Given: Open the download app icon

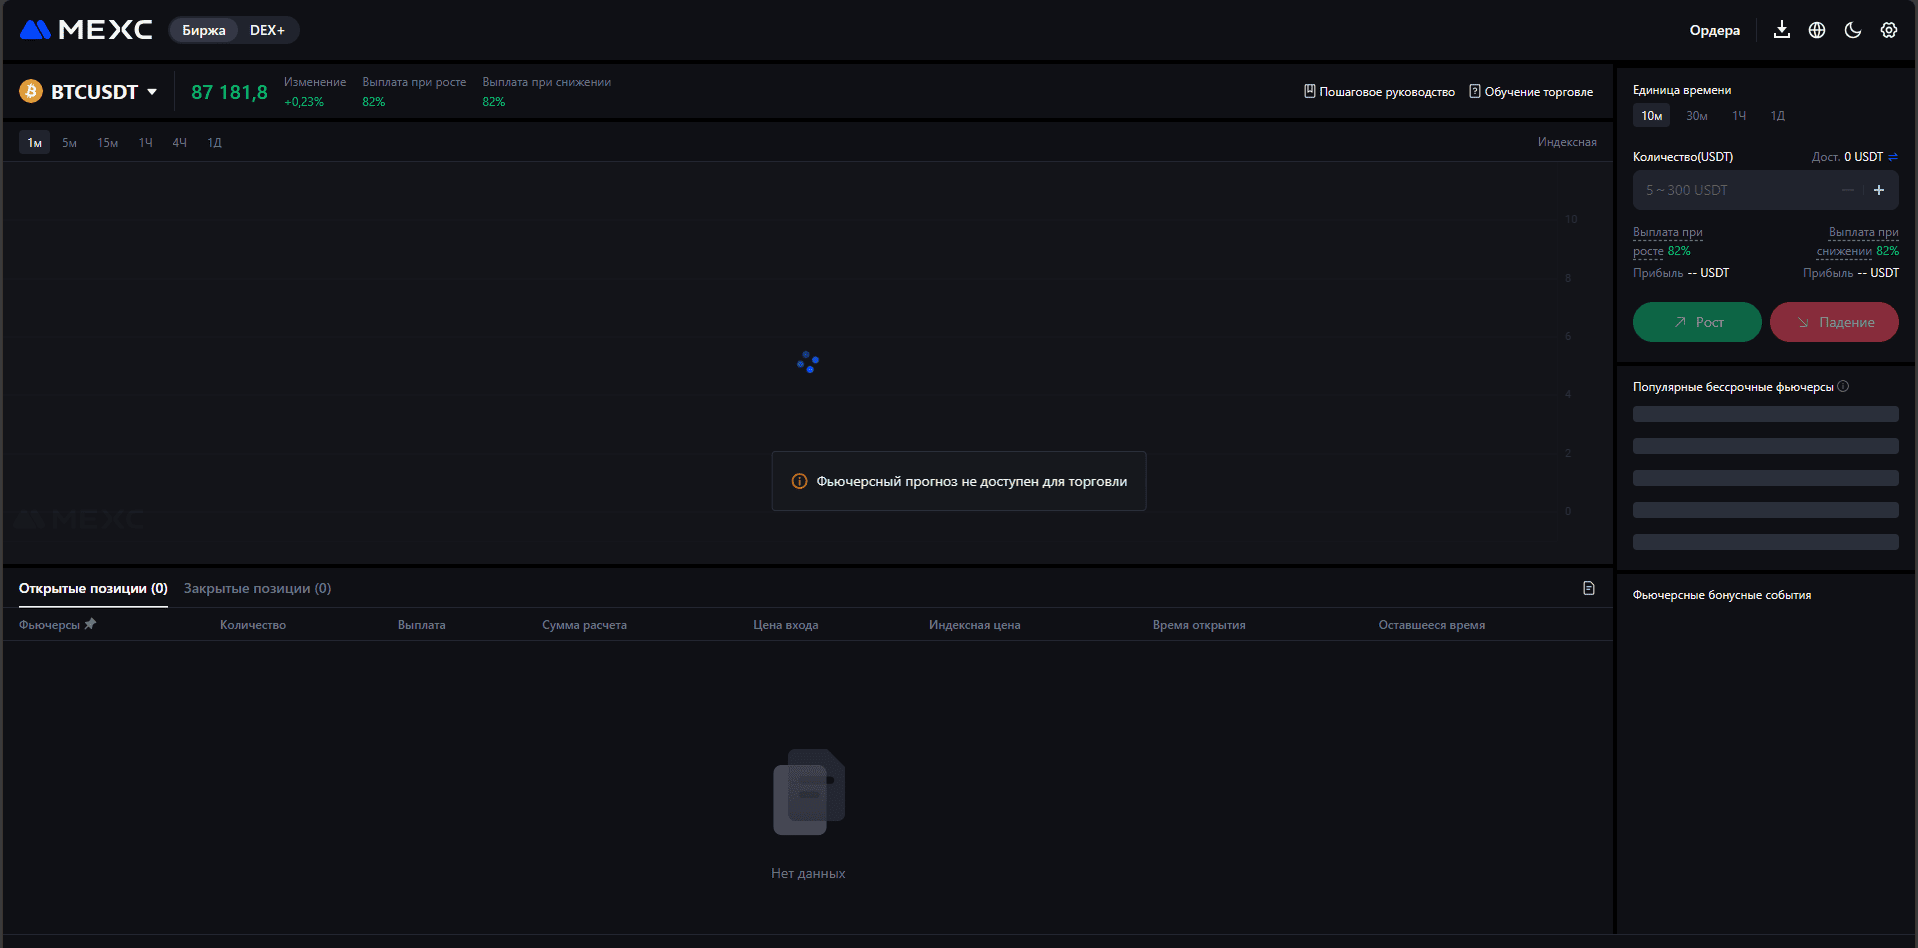Looking at the screenshot, I should click(x=1781, y=30).
